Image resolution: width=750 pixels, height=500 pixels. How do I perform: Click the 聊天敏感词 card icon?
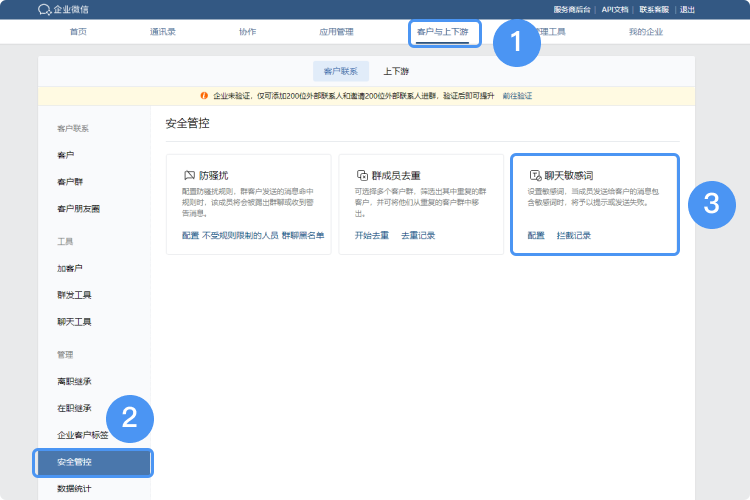[534, 174]
